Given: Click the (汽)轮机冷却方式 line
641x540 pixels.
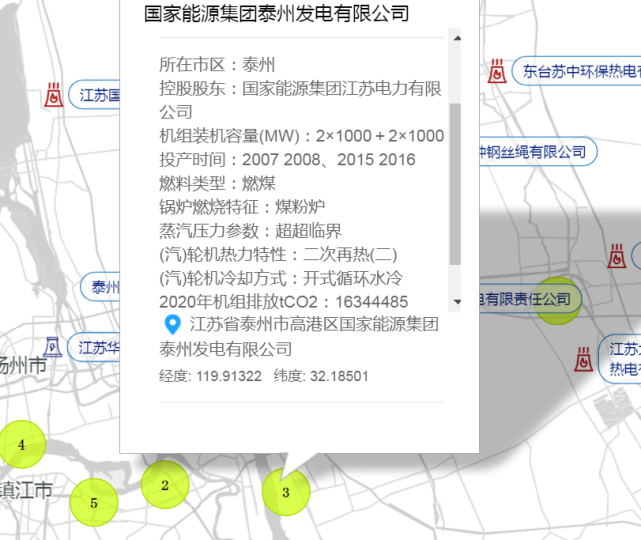Looking at the screenshot, I should pyautogui.click(x=281, y=278).
